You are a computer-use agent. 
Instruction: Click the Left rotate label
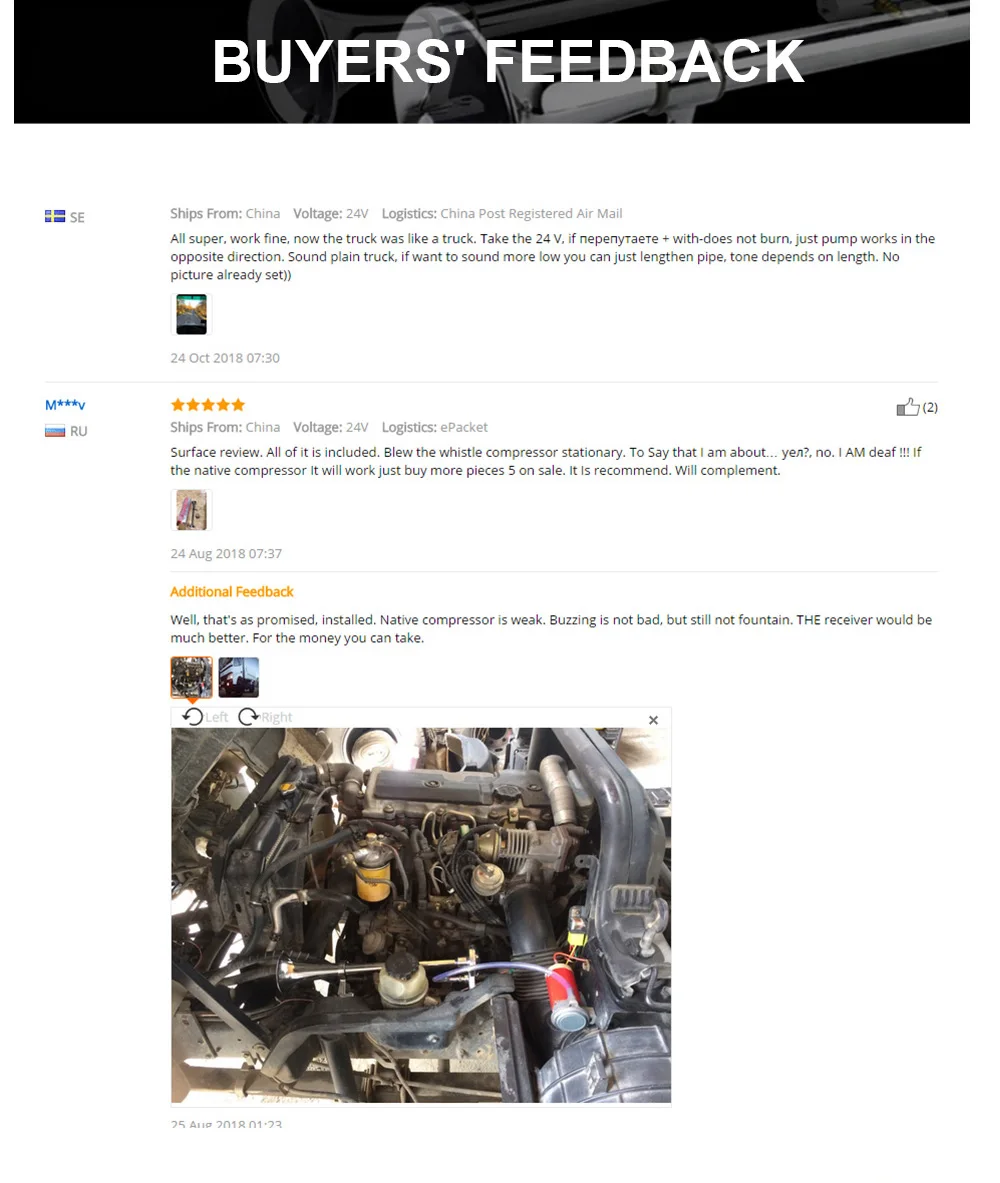tap(217, 717)
